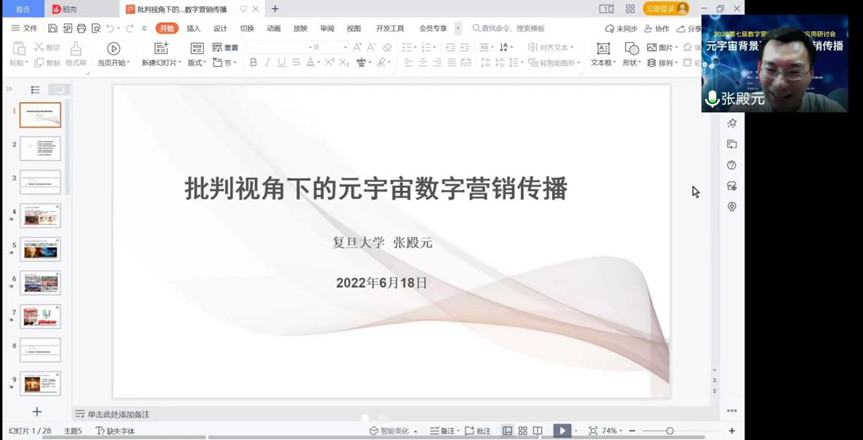Open the Animation (动画) ribbon tab
863x440 pixels.
pyautogui.click(x=274, y=29)
